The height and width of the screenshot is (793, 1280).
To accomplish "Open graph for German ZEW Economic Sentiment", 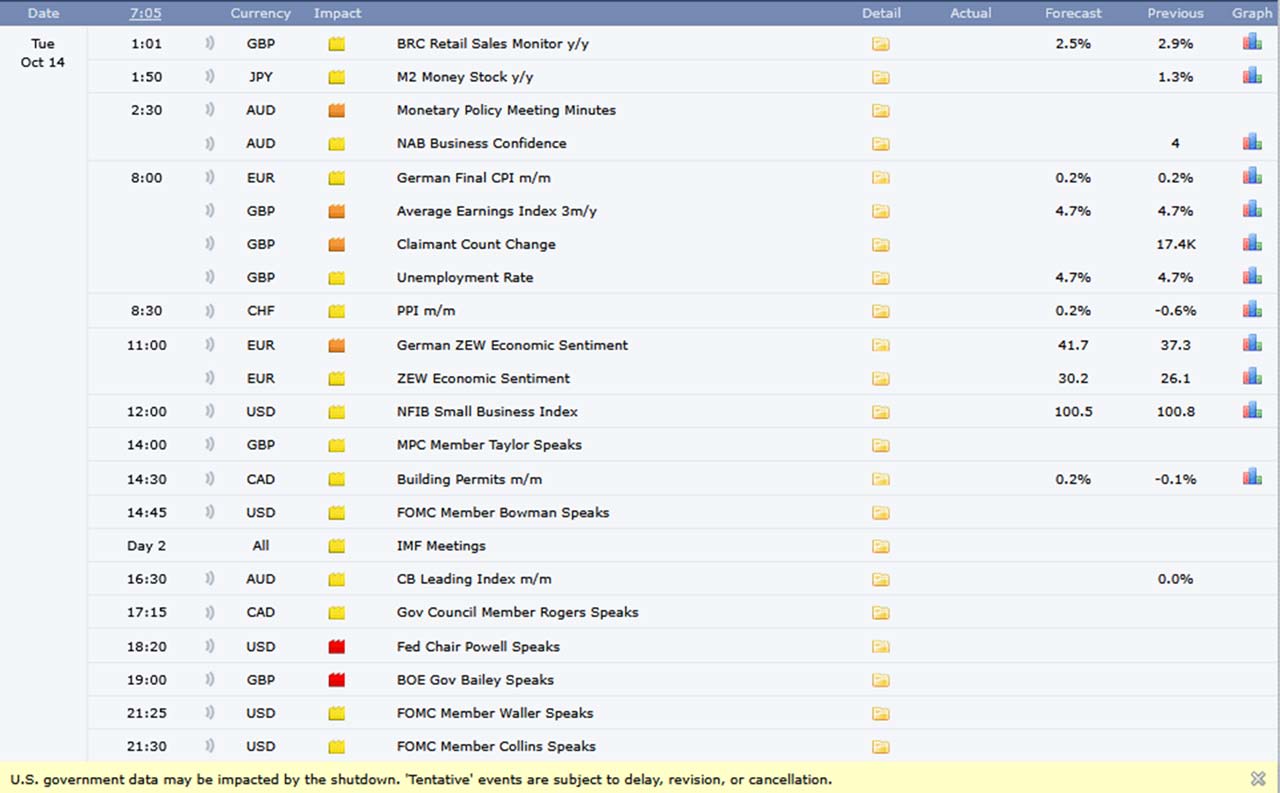I will [1252, 344].
